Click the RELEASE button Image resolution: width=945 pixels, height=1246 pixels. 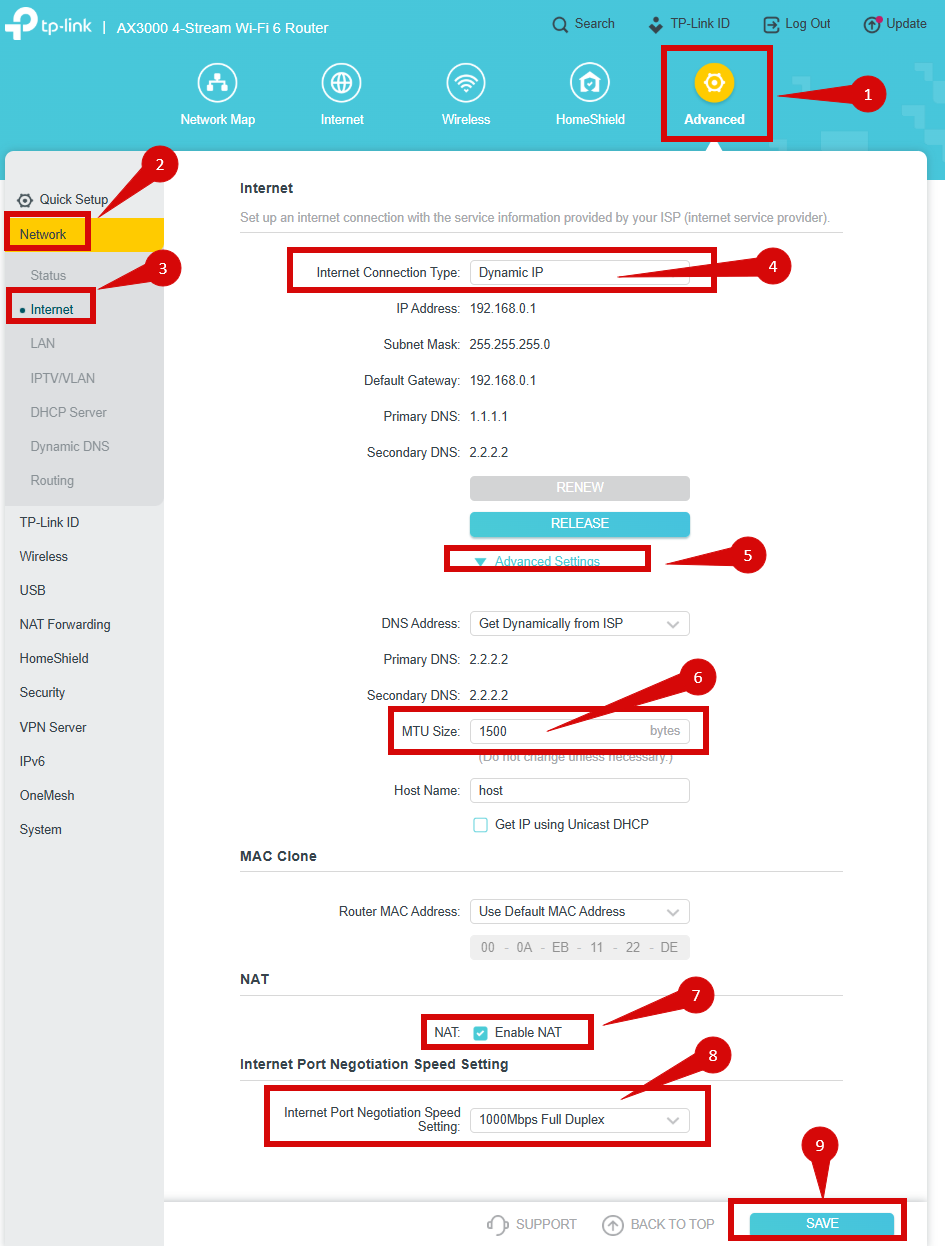[579, 524]
